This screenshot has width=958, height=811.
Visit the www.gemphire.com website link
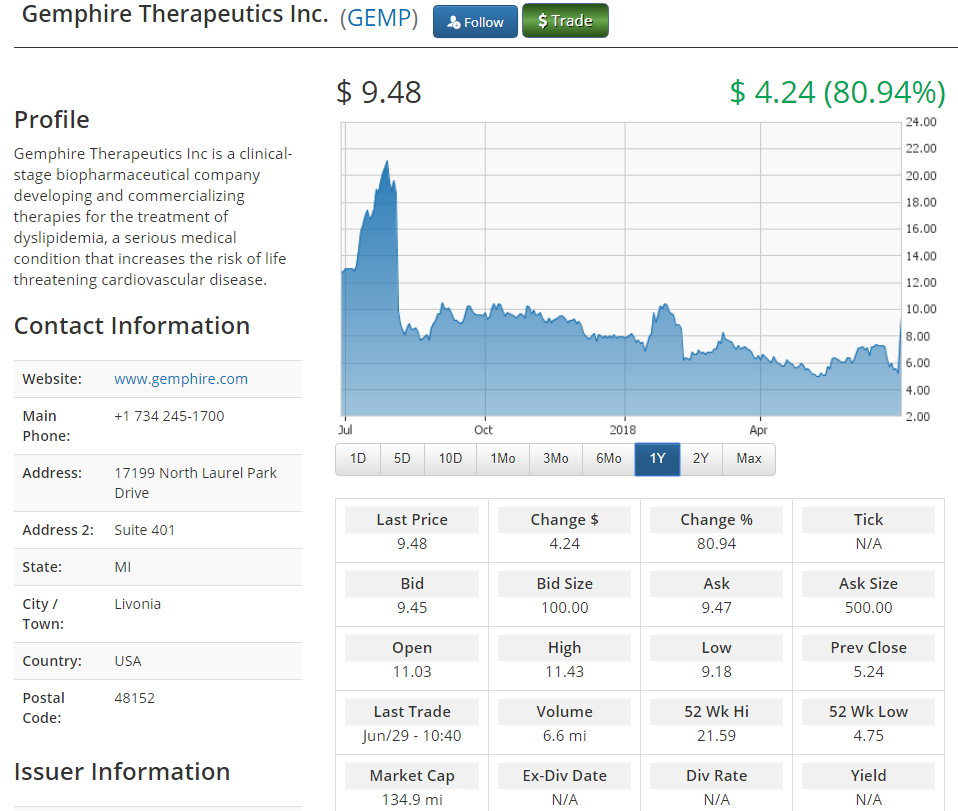(181, 379)
